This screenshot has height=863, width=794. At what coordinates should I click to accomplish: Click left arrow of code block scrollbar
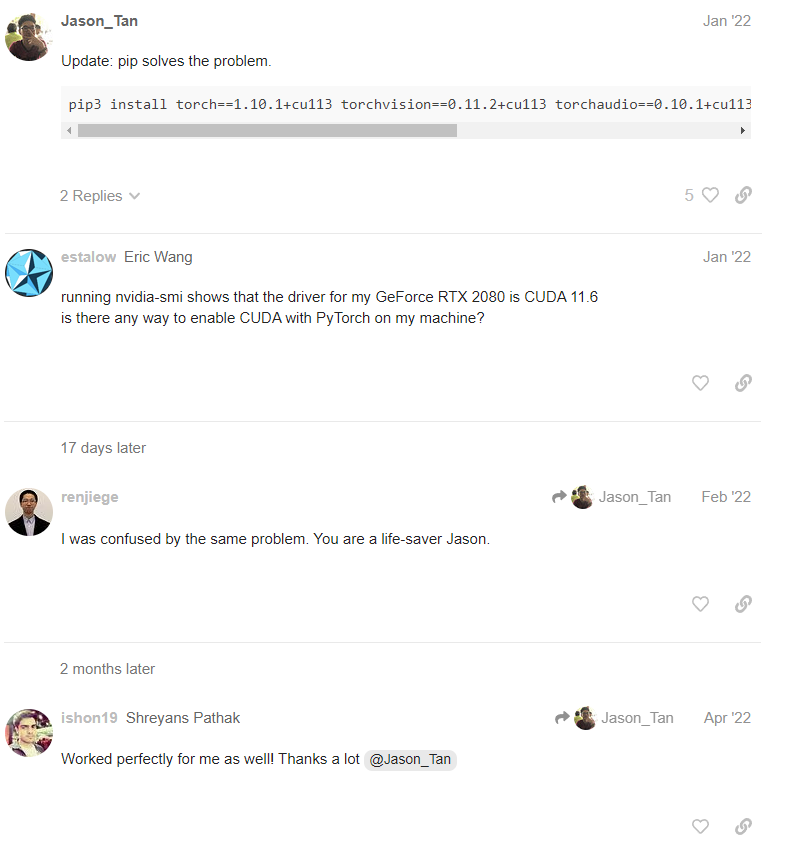[x=69, y=130]
